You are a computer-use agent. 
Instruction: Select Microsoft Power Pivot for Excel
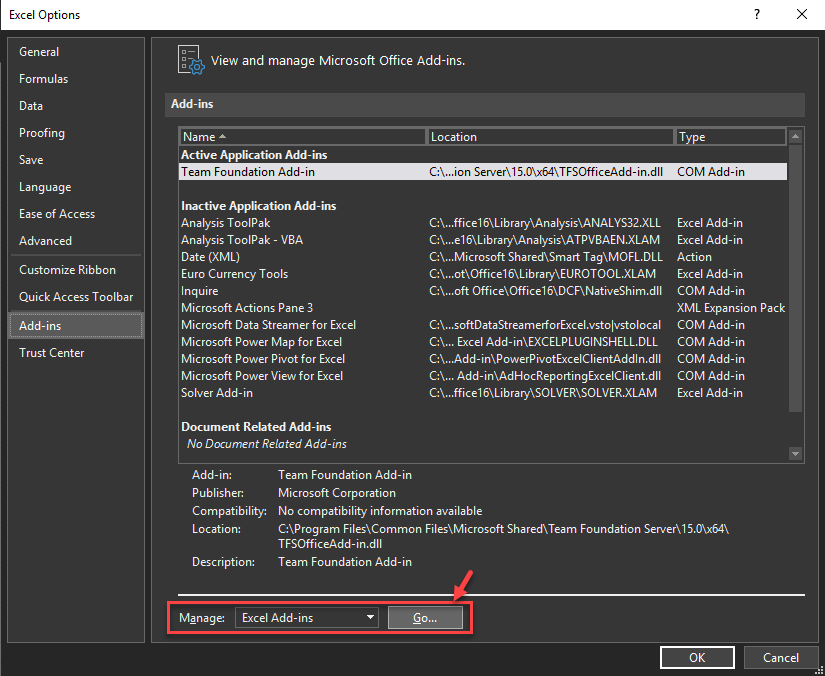click(483, 359)
